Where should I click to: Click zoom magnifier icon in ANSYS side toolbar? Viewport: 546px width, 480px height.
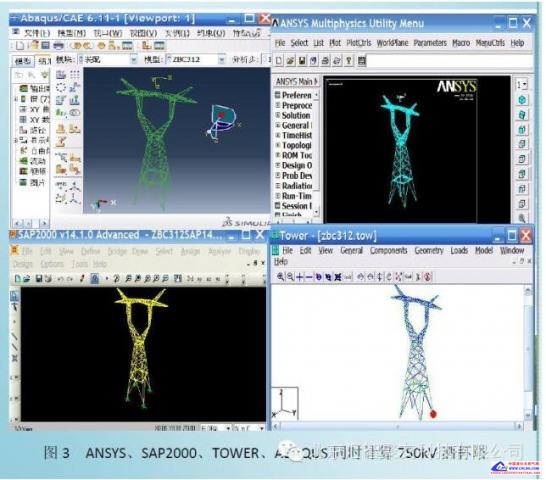point(522,218)
